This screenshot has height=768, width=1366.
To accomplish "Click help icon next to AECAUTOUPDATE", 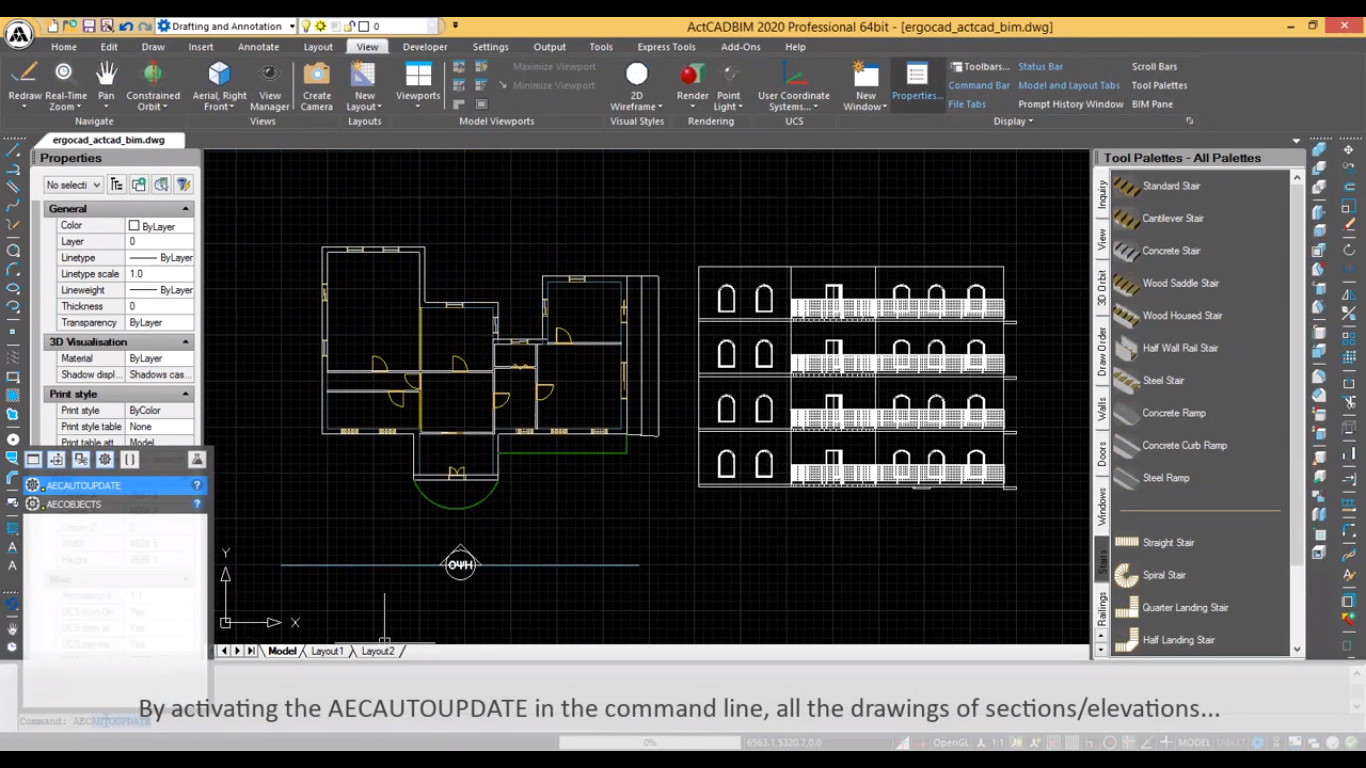I will pyautogui.click(x=197, y=485).
